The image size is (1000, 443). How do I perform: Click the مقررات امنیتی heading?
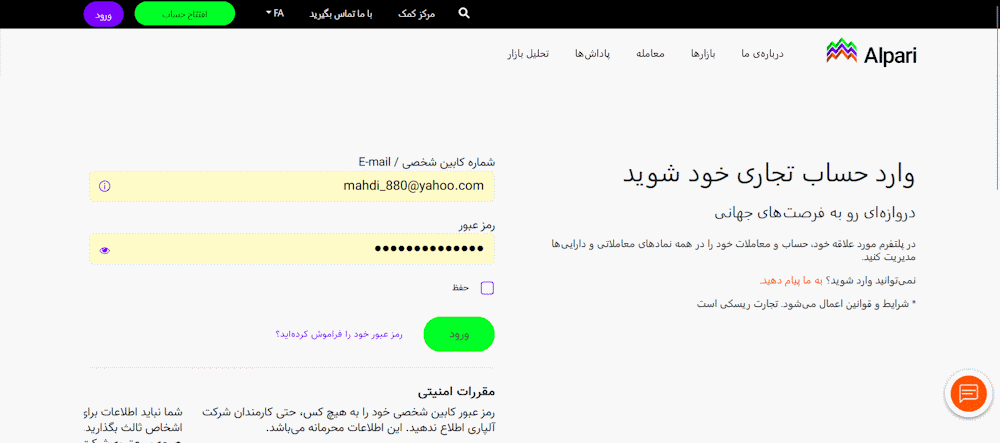click(457, 391)
